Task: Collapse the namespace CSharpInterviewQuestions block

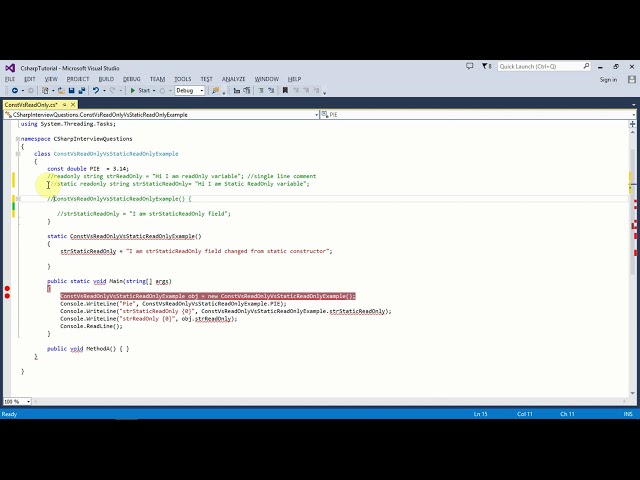Action: pos(18,139)
